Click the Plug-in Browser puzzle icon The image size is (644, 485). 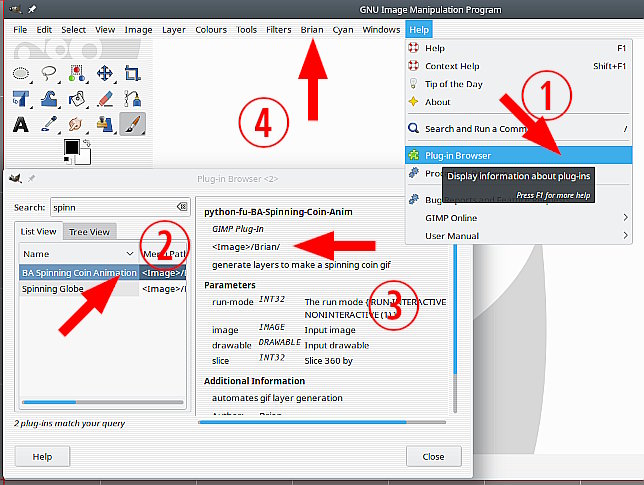point(414,155)
